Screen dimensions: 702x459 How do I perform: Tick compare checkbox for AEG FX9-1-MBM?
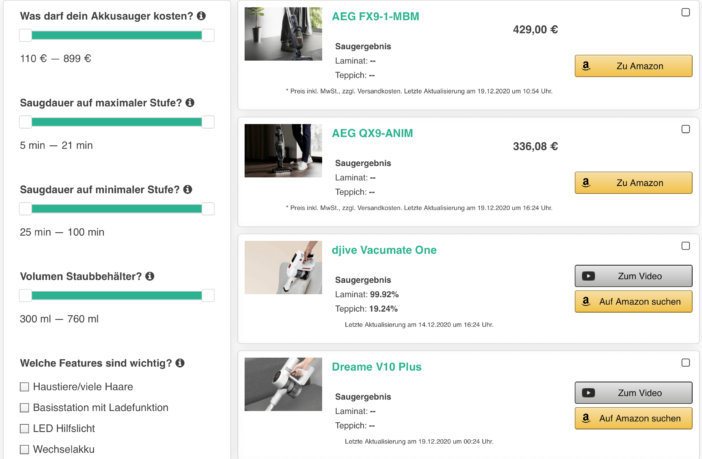point(685,12)
